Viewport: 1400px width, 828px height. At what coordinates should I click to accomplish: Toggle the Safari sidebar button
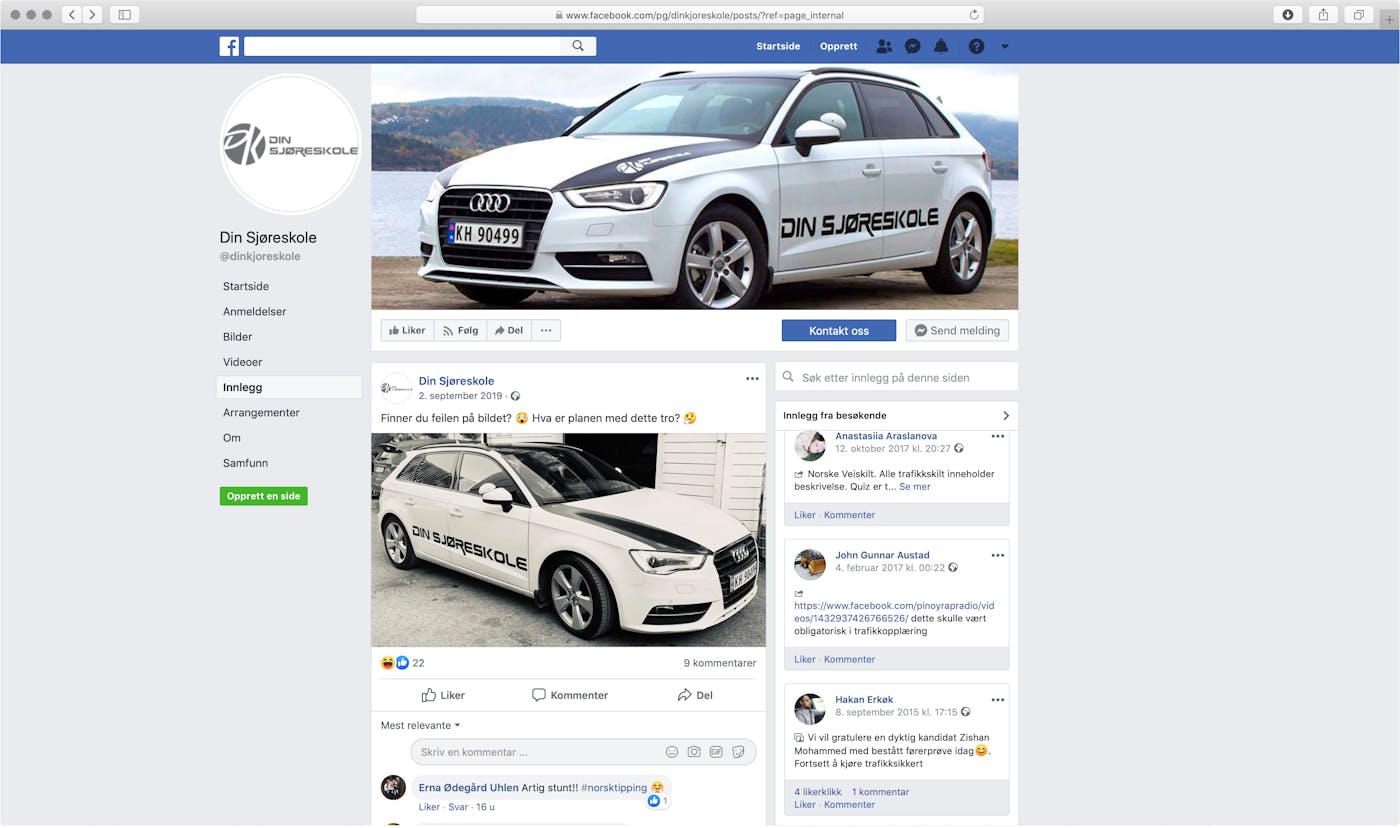(125, 14)
